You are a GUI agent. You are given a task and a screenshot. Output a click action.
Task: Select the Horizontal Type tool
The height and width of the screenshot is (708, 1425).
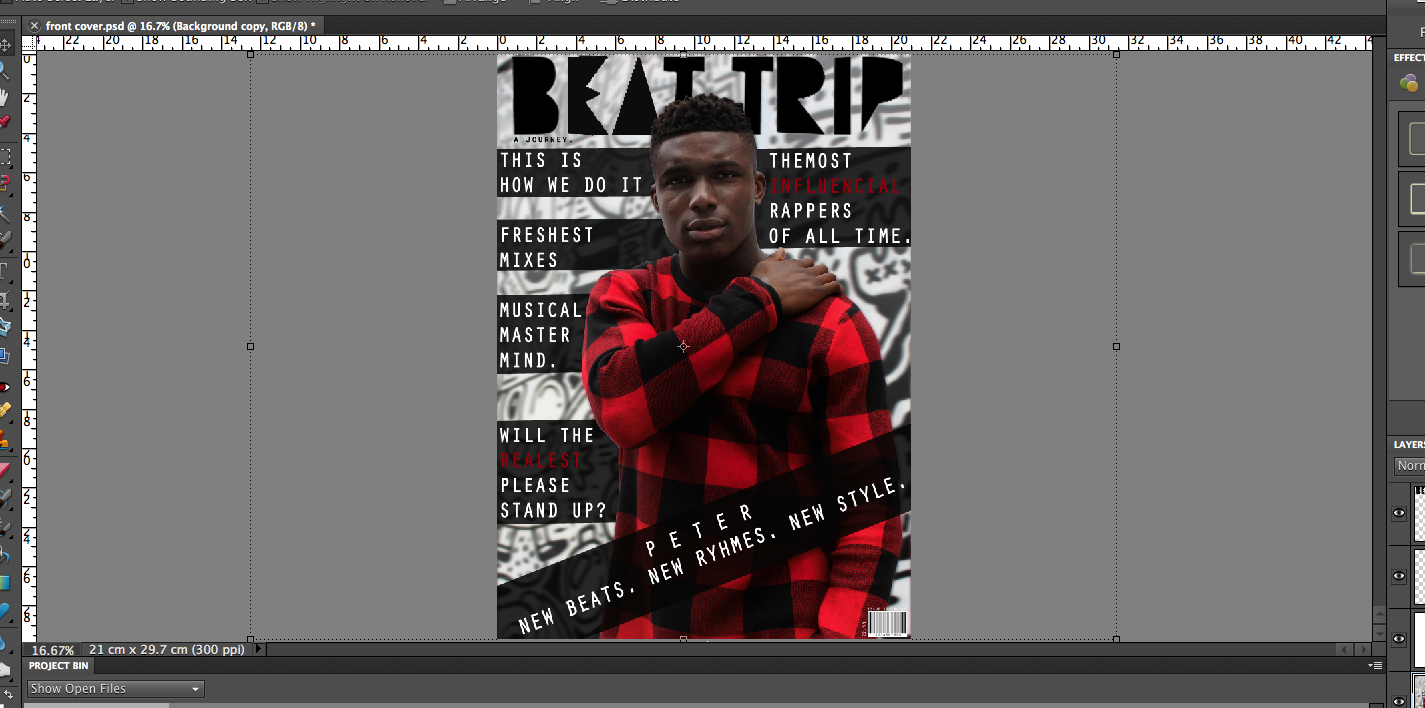coord(5,270)
